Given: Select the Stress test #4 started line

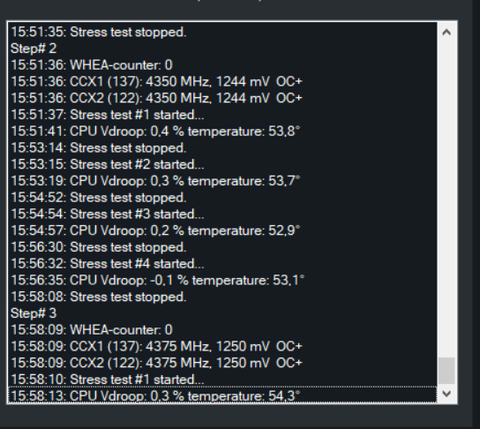Looking at the screenshot, I should pyautogui.click(x=222, y=264).
